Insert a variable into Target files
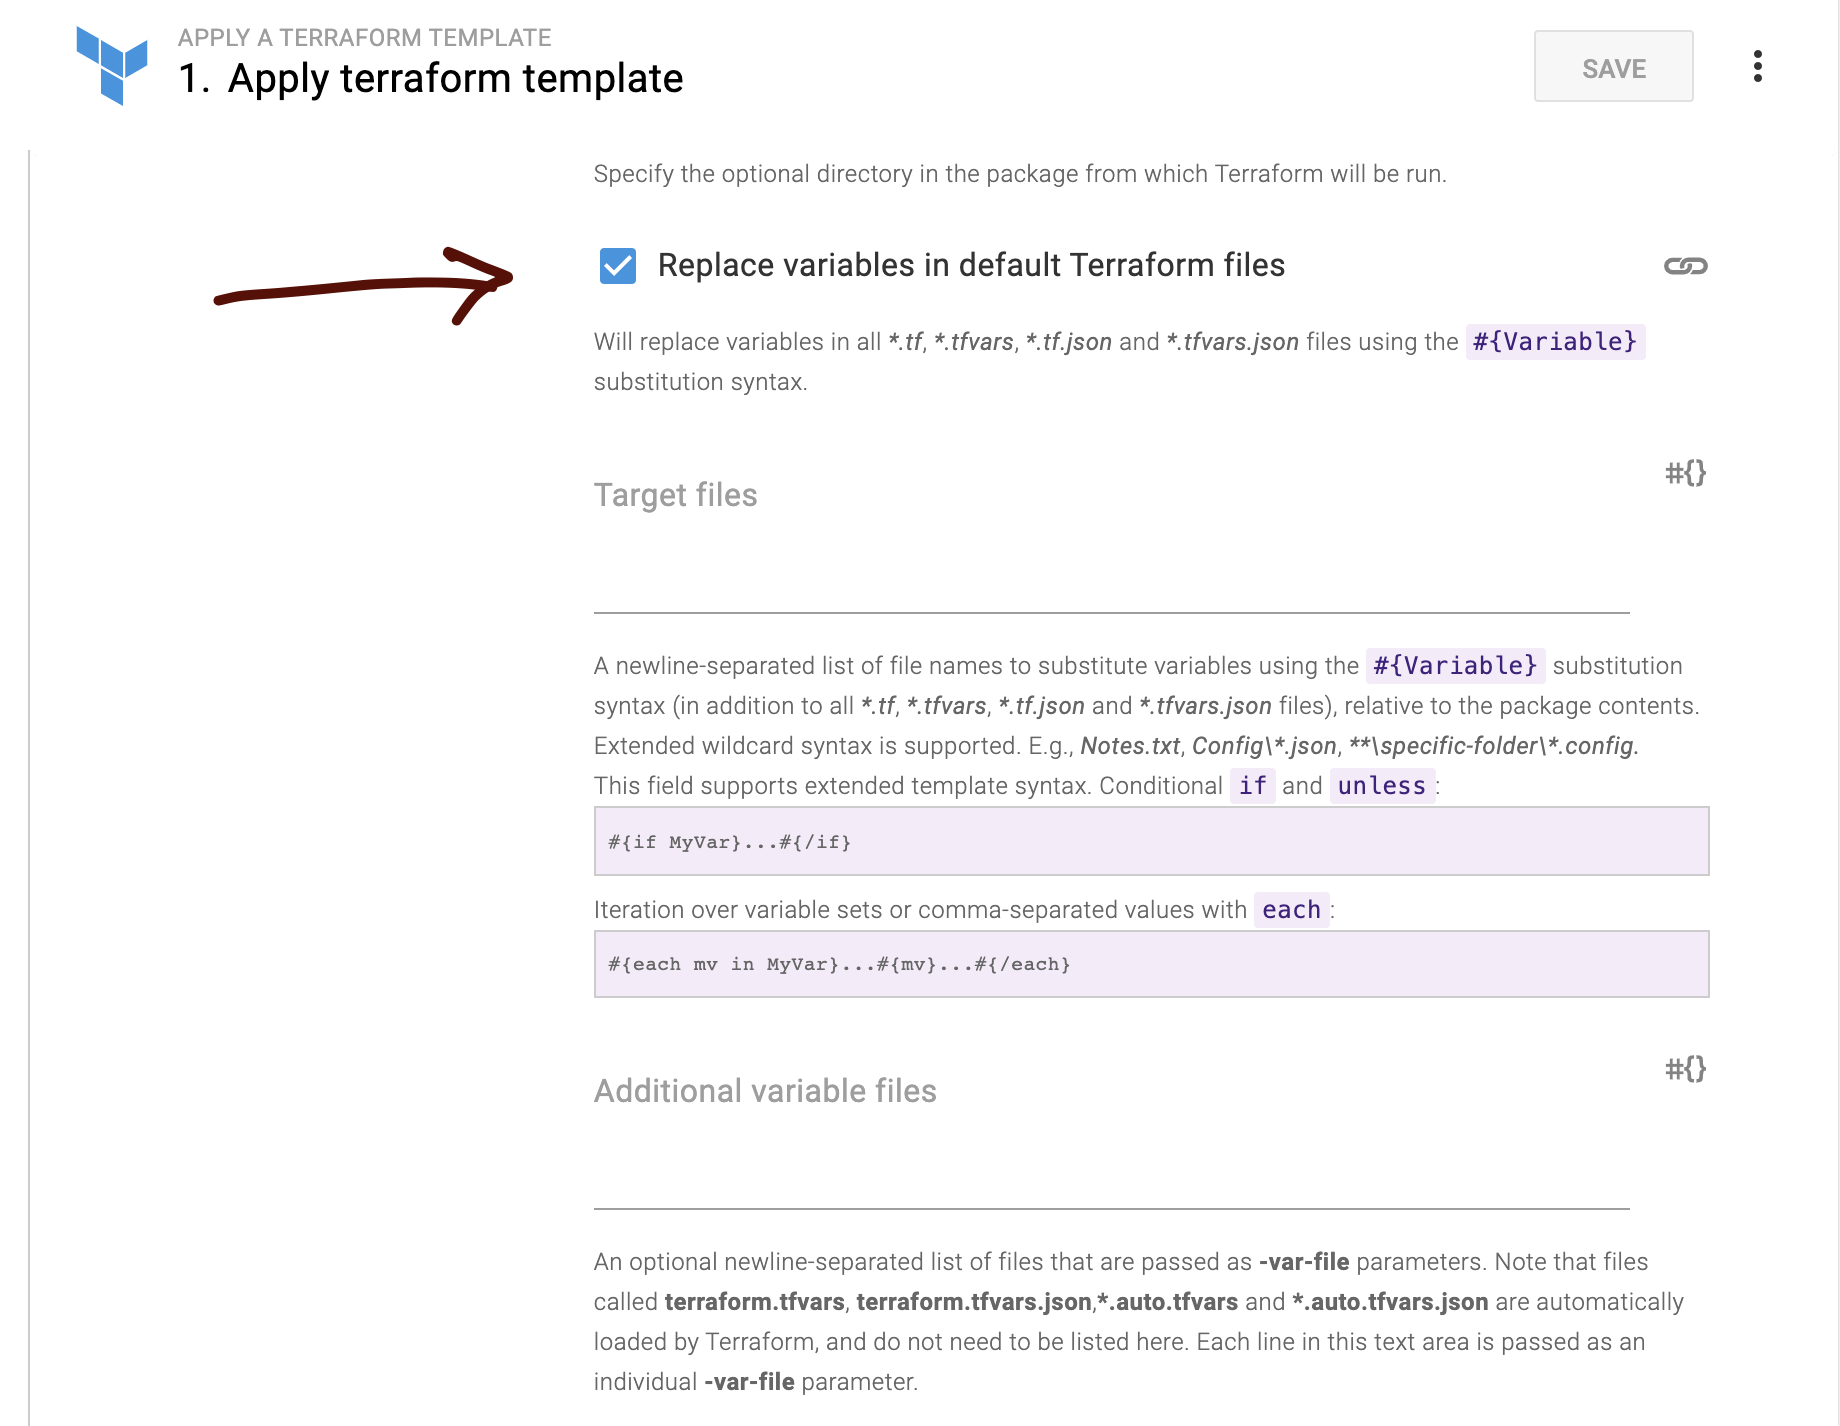The width and height of the screenshot is (1840, 1426). [x=1685, y=473]
